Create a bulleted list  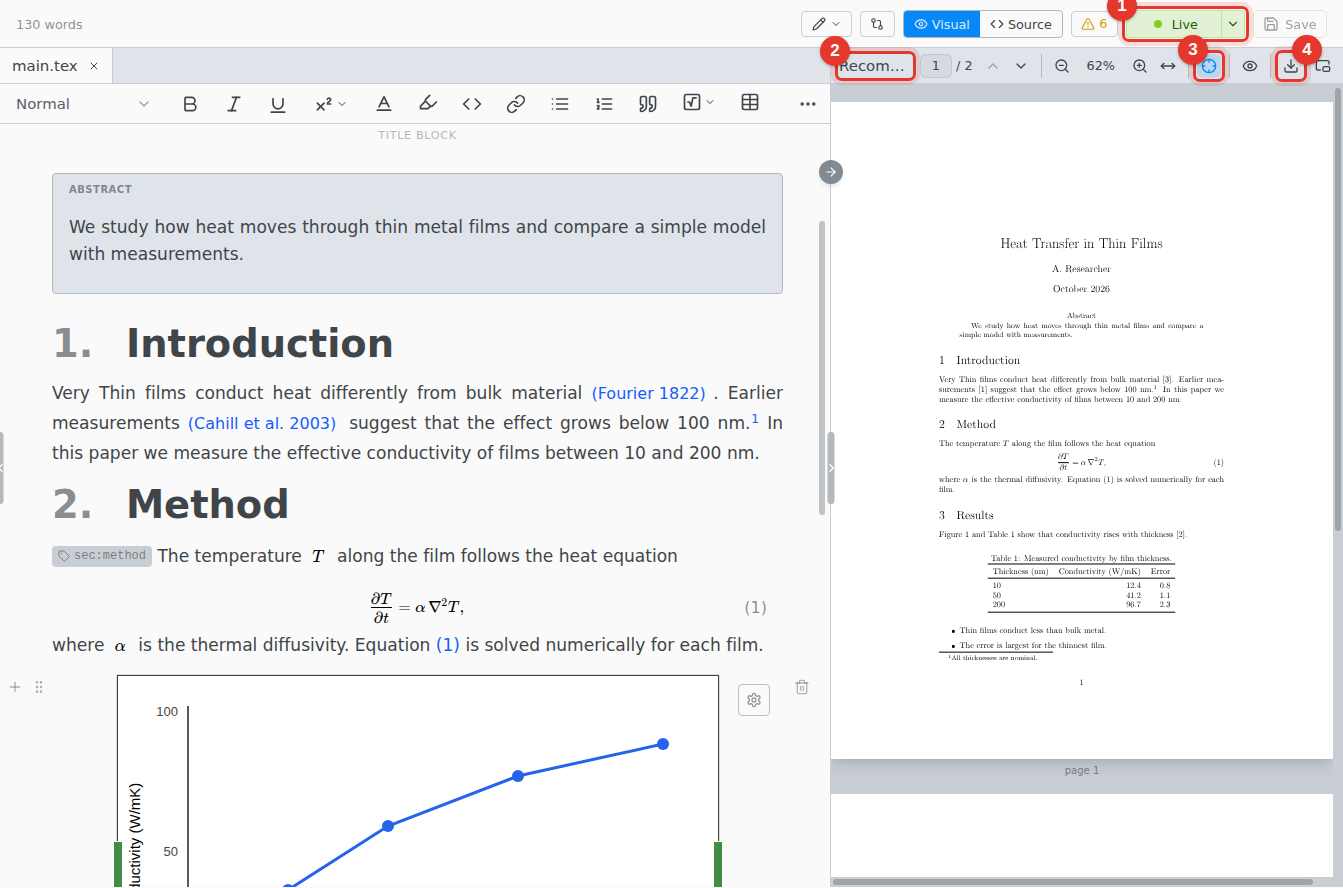pos(560,104)
